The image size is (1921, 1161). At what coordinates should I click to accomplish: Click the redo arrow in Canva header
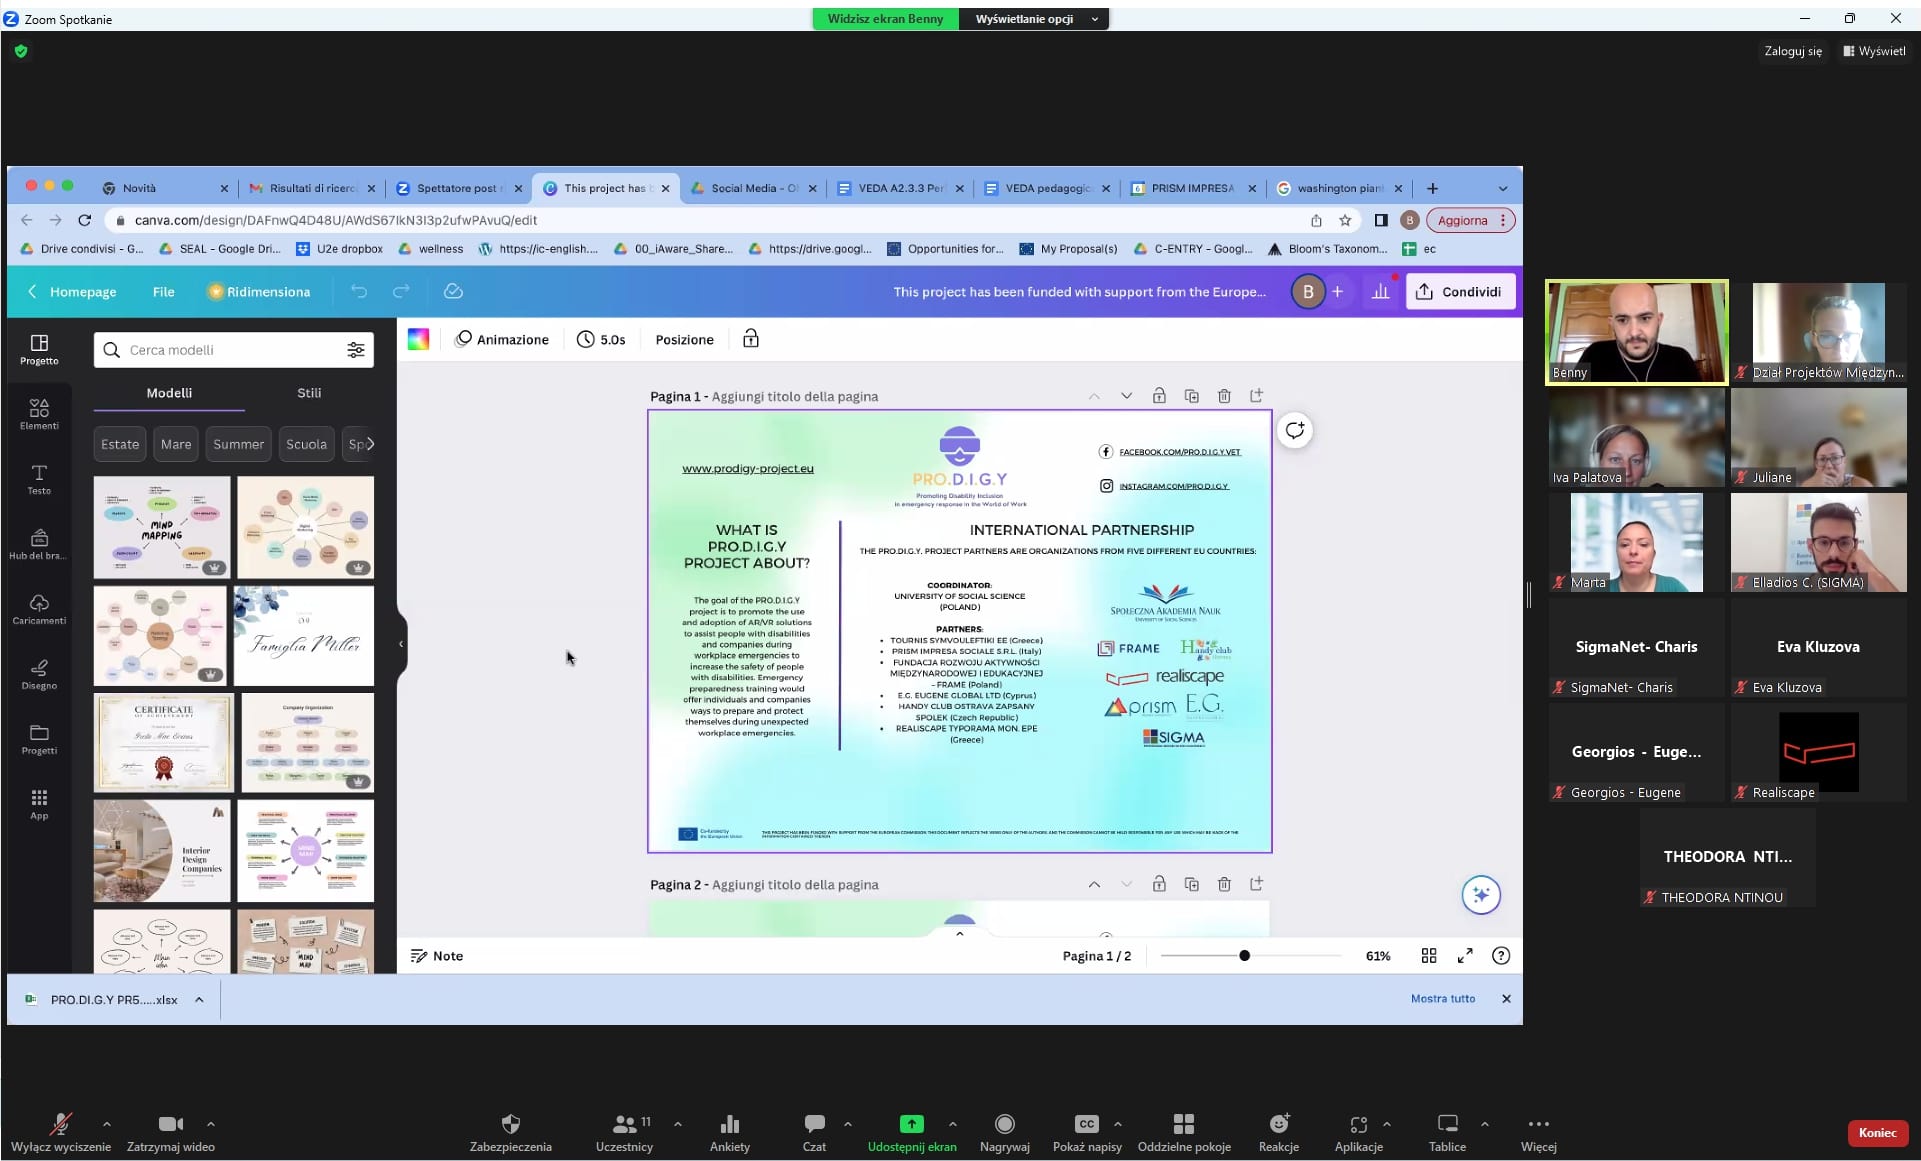tap(401, 291)
